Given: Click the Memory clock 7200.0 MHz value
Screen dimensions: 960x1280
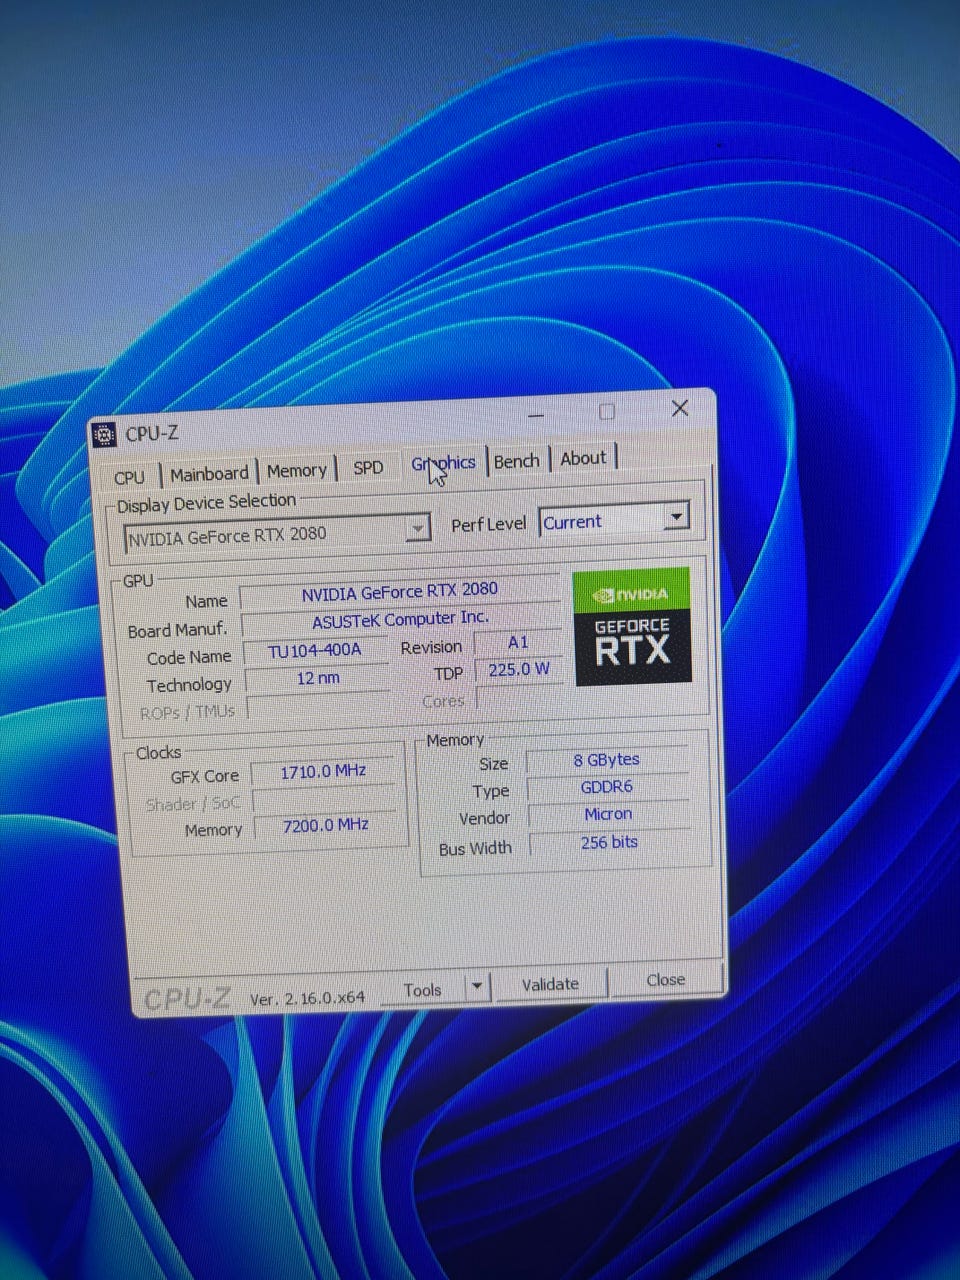Looking at the screenshot, I should (325, 825).
